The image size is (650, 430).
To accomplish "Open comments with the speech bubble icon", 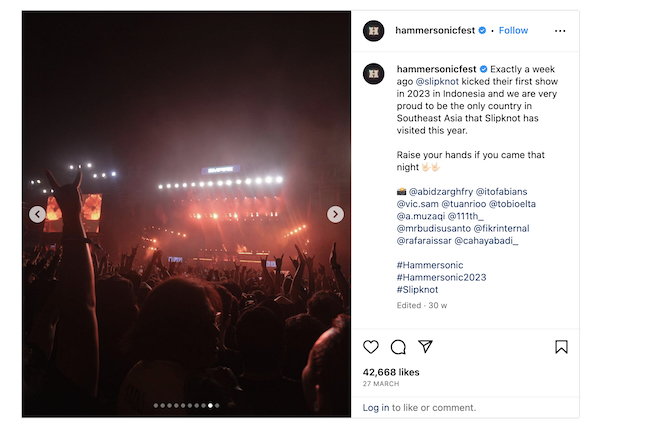I will tap(398, 347).
